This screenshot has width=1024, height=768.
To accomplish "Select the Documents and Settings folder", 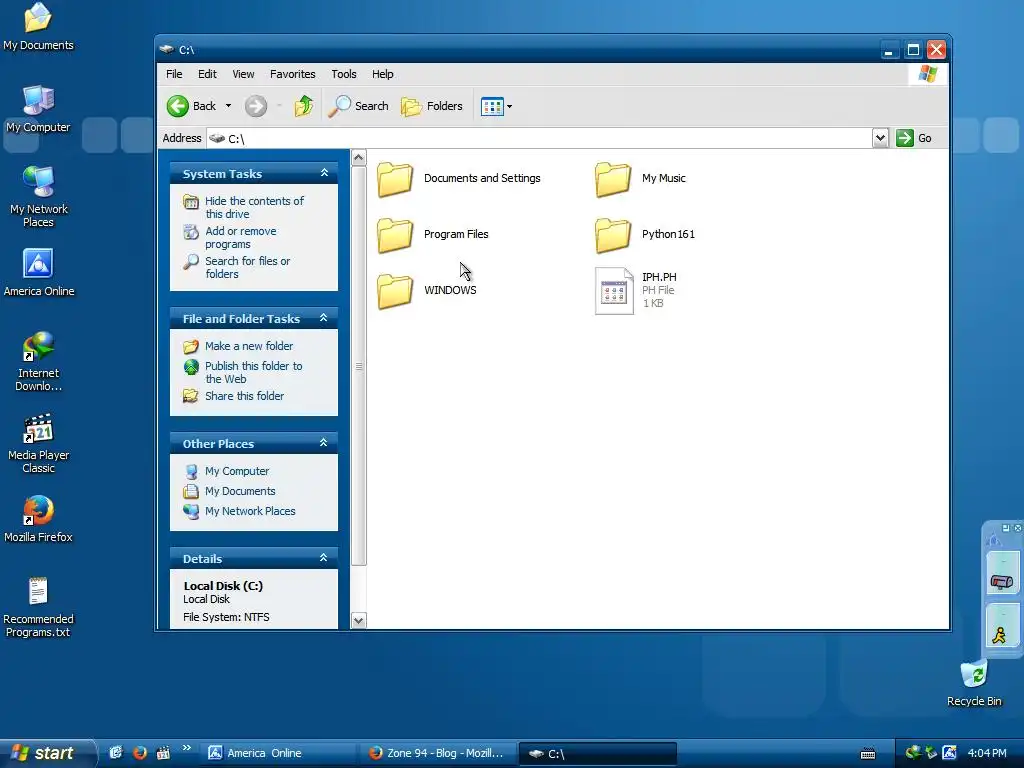I will pyautogui.click(x=459, y=178).
